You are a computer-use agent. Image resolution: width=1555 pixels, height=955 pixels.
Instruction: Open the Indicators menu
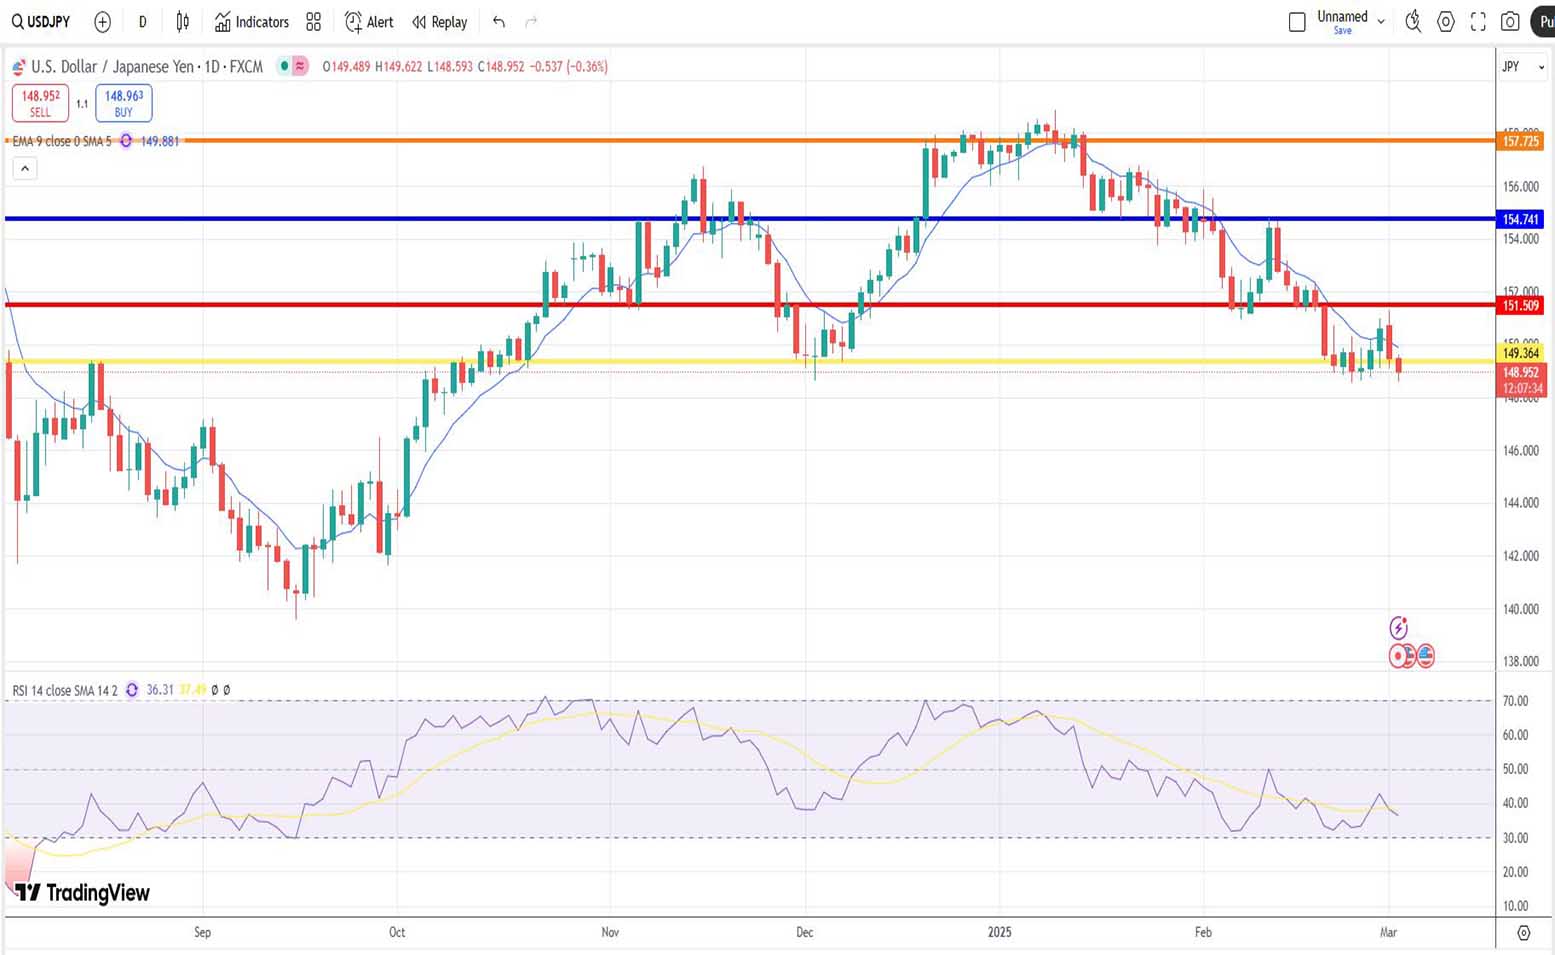pyautogui.click(x=251, y=21)
